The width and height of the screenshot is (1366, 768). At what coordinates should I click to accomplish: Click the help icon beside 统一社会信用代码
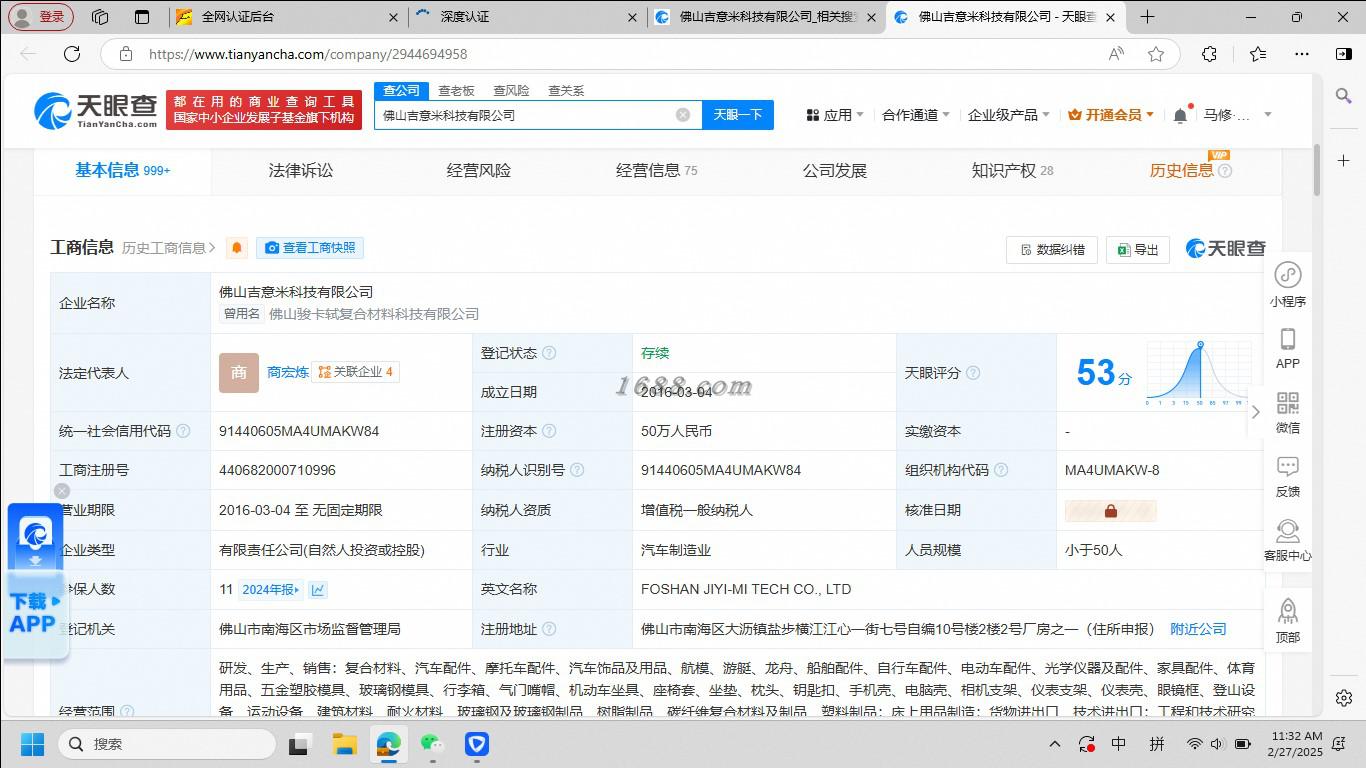click(183, 431)
